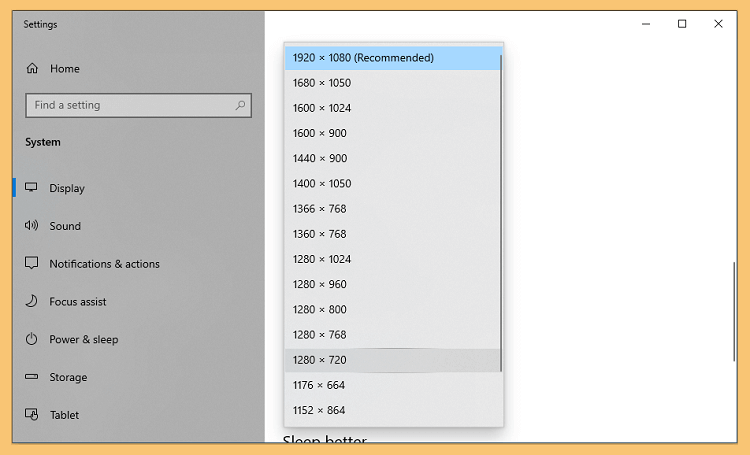Choose 1280 × 800 resolution option
The height and width of the screenshot is (455, 750).
coord(393,310)
